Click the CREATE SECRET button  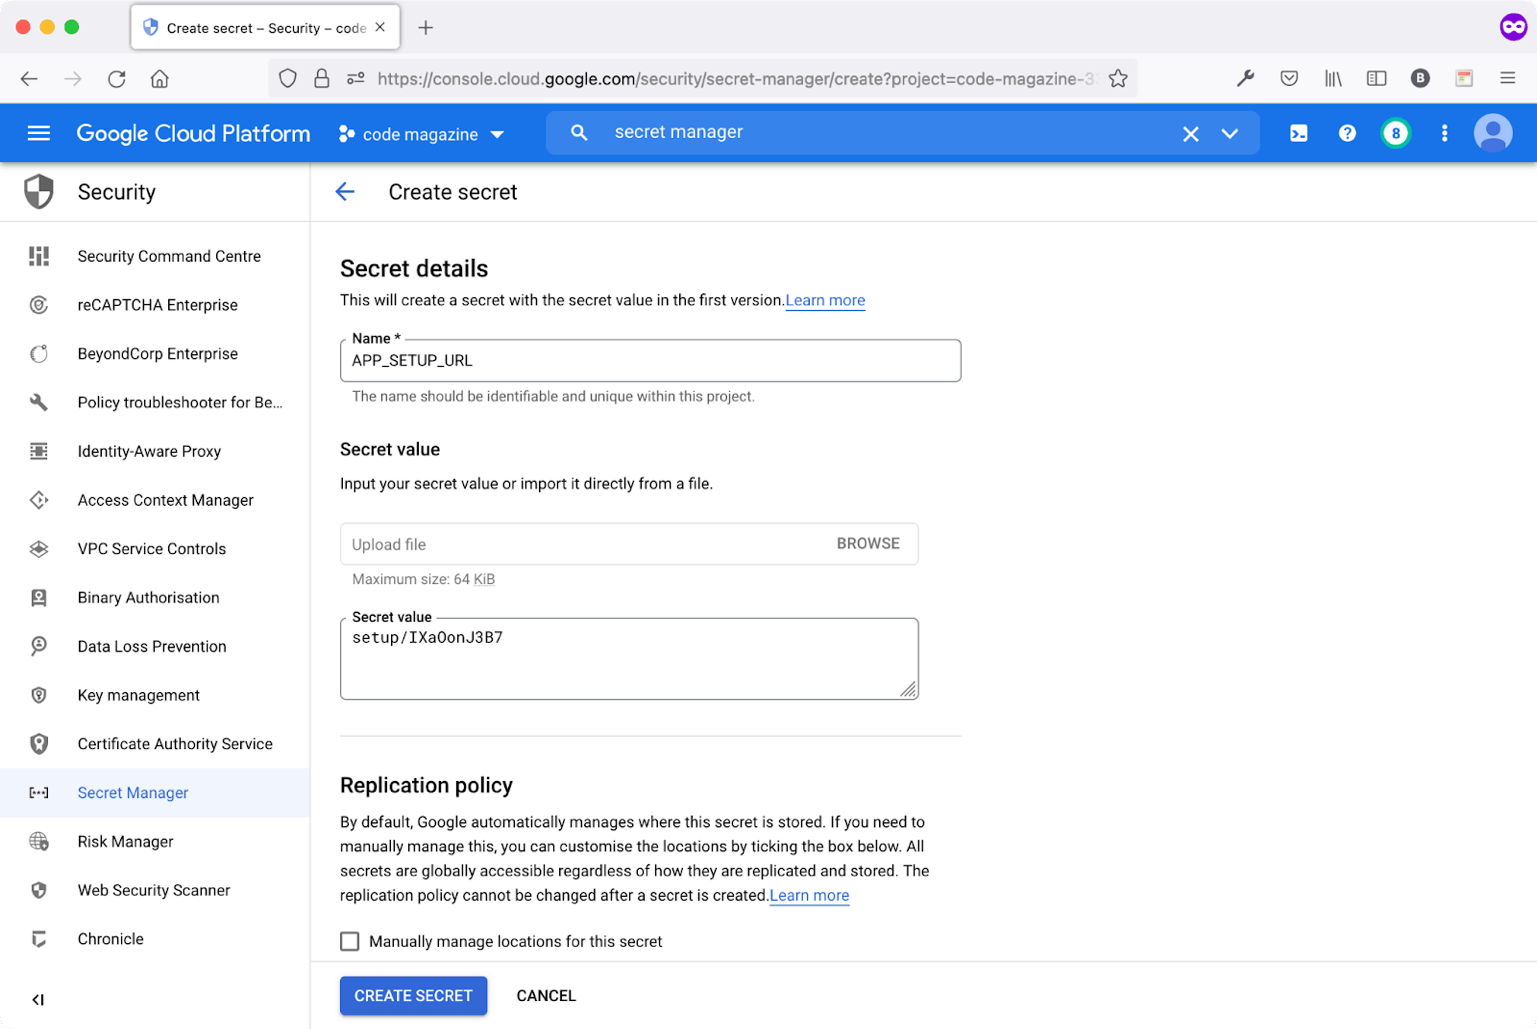click(x=413, y=995)
